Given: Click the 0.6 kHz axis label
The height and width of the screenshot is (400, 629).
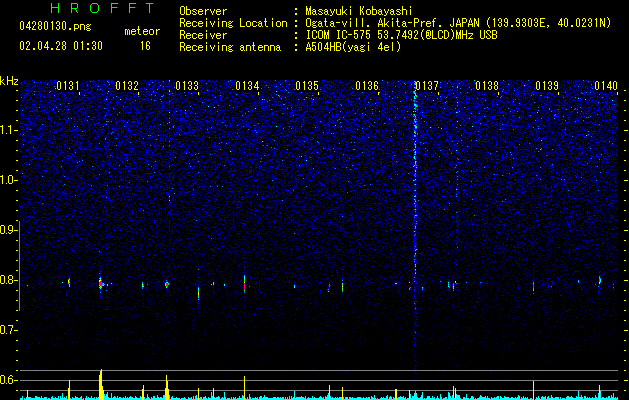Looking at the screenshot, I should [8, 380].
